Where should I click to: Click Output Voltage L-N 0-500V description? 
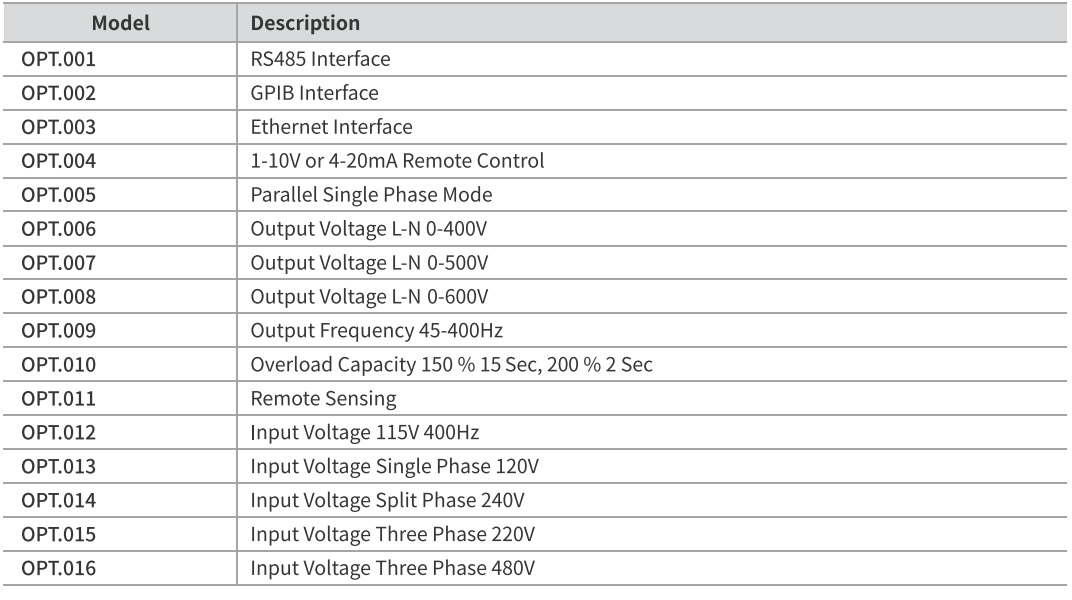[371, 263]
